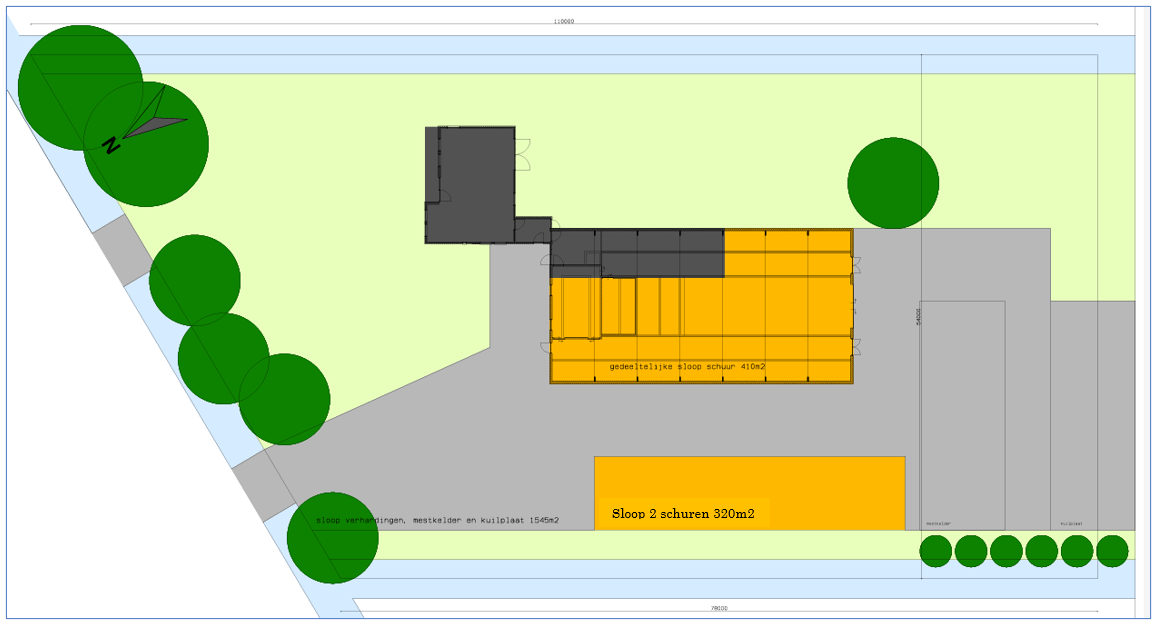Select the 'gedeeltelijke sloop schuur 410m2' label
Image resolution: width=1158 pixels, height=626 pixels.
click(x=687, y=366)
